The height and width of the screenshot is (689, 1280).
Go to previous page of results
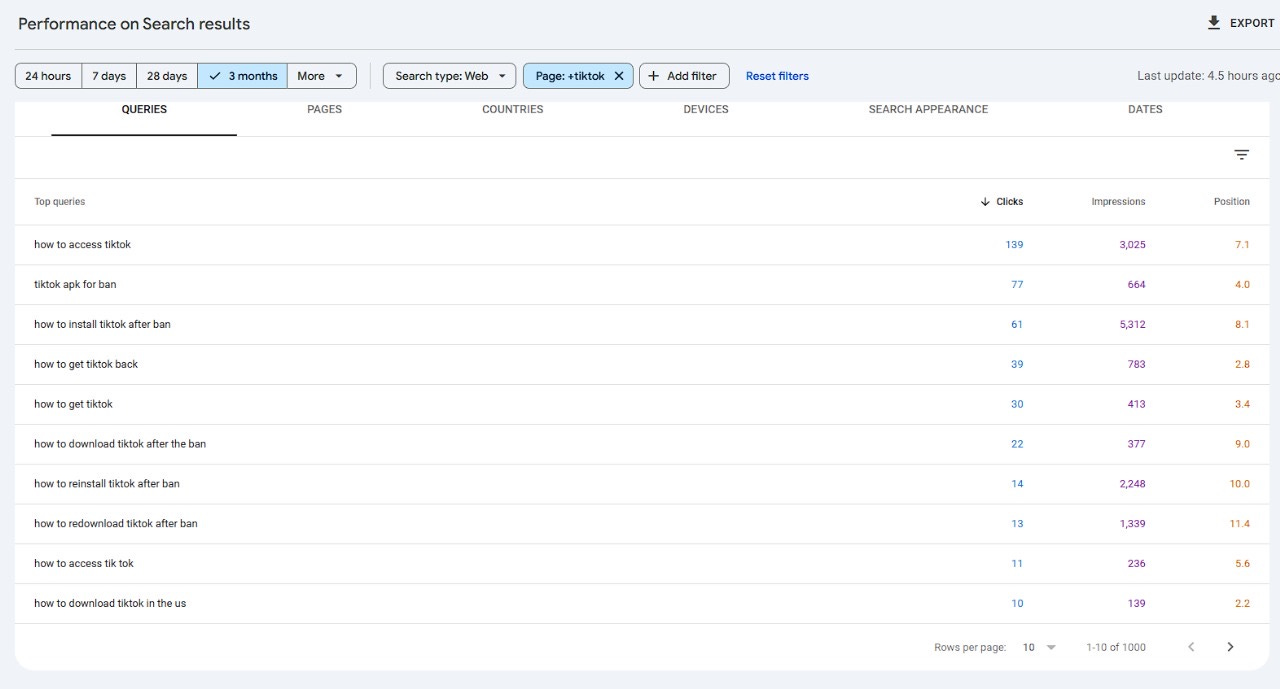pyautogui.click(x=1191, y=647)
